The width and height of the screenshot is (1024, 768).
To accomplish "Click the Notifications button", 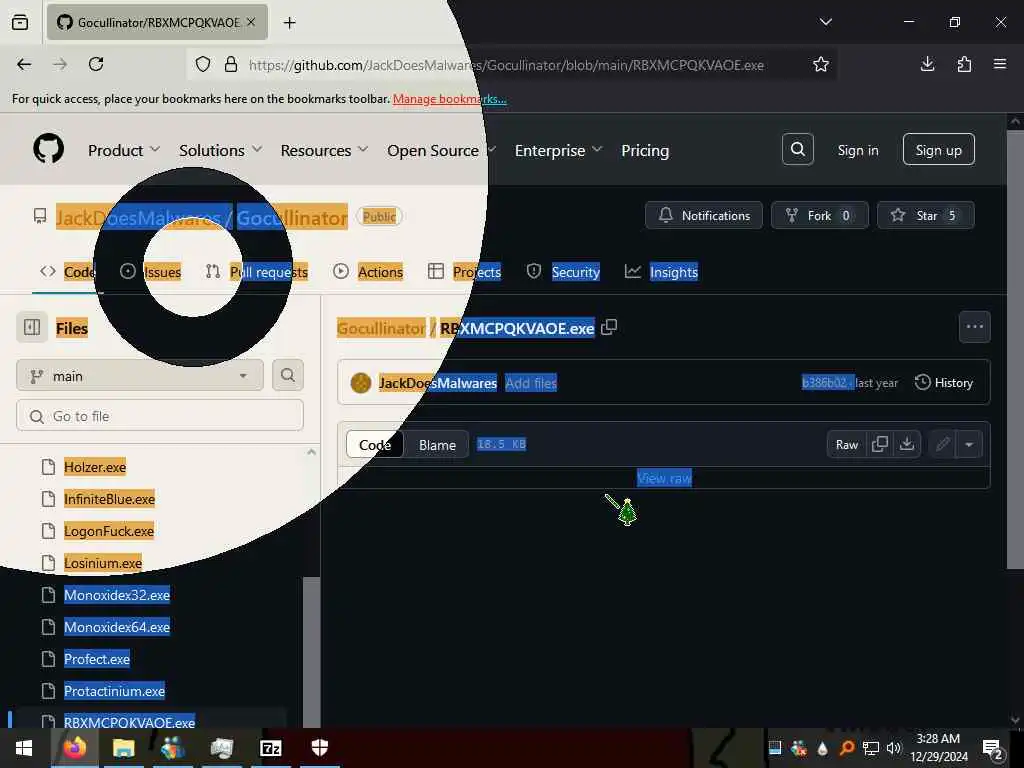I will [x=703, y=215].
